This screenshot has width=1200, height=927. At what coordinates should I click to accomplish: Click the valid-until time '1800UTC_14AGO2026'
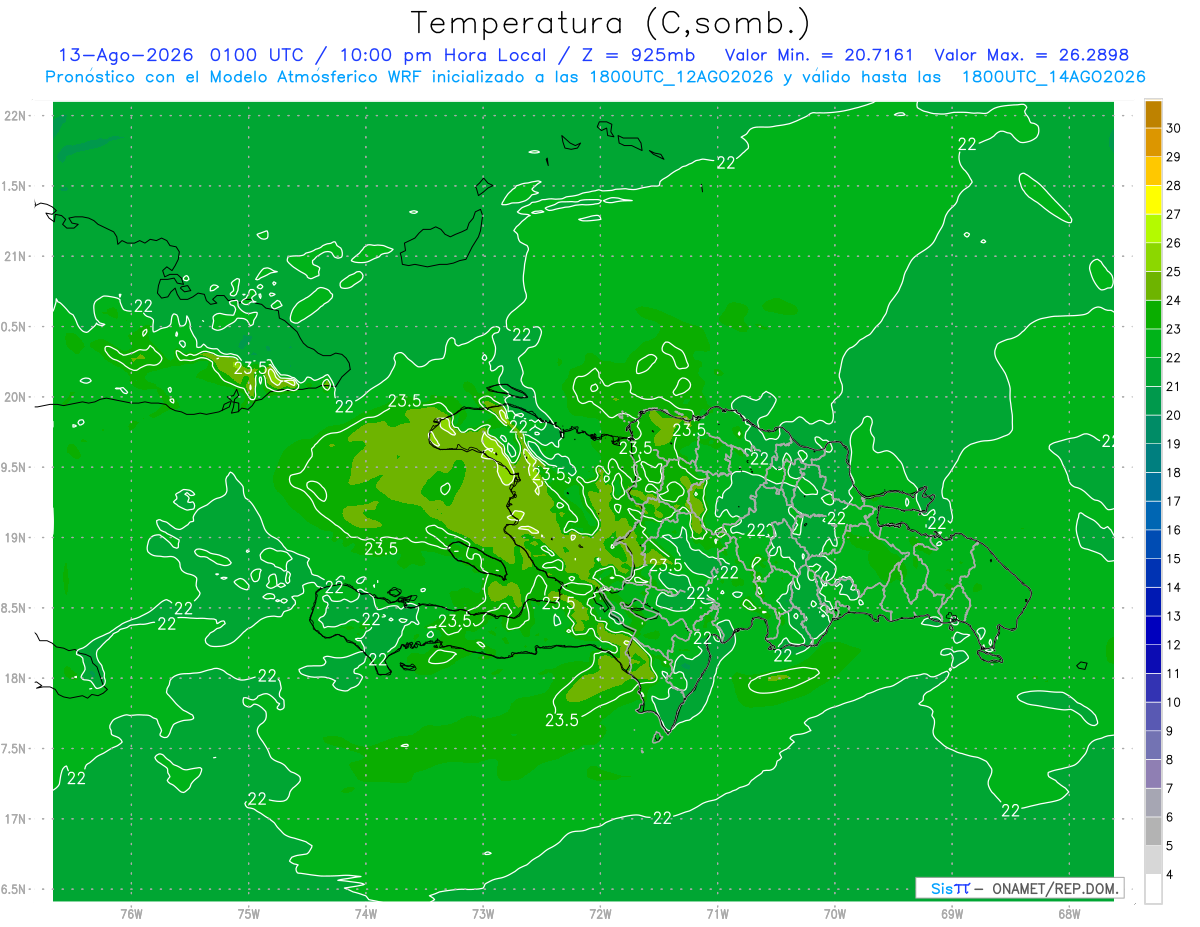tap(1053, 77)
